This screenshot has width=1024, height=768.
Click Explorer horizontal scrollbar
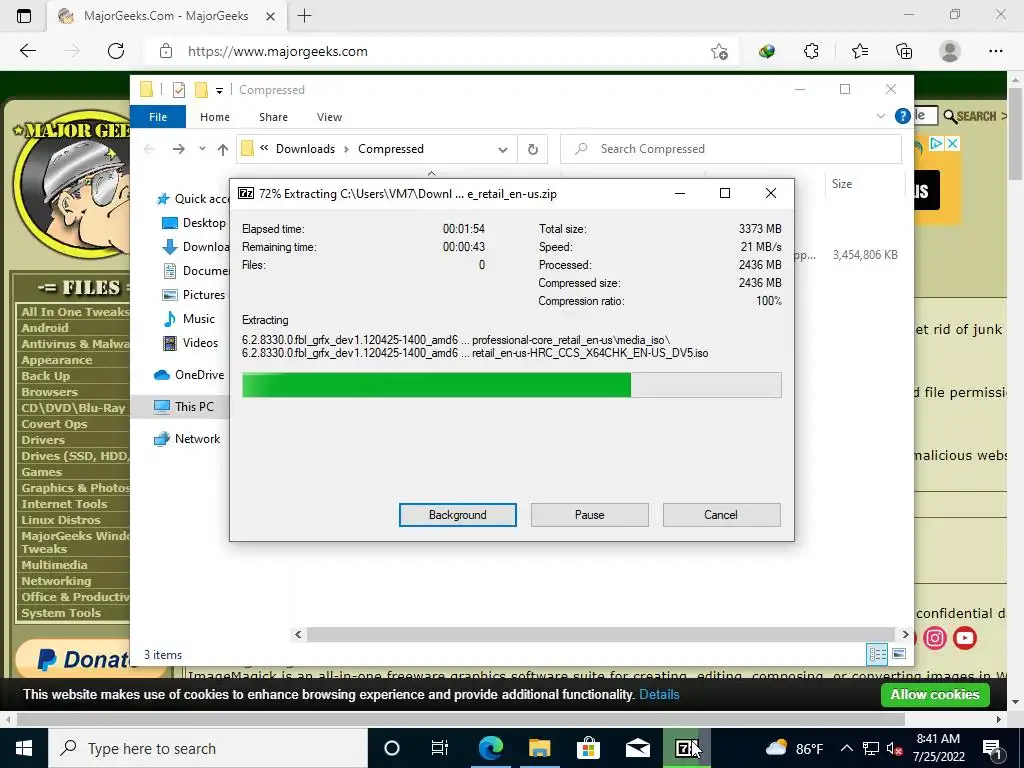click(x=600, y=634)
